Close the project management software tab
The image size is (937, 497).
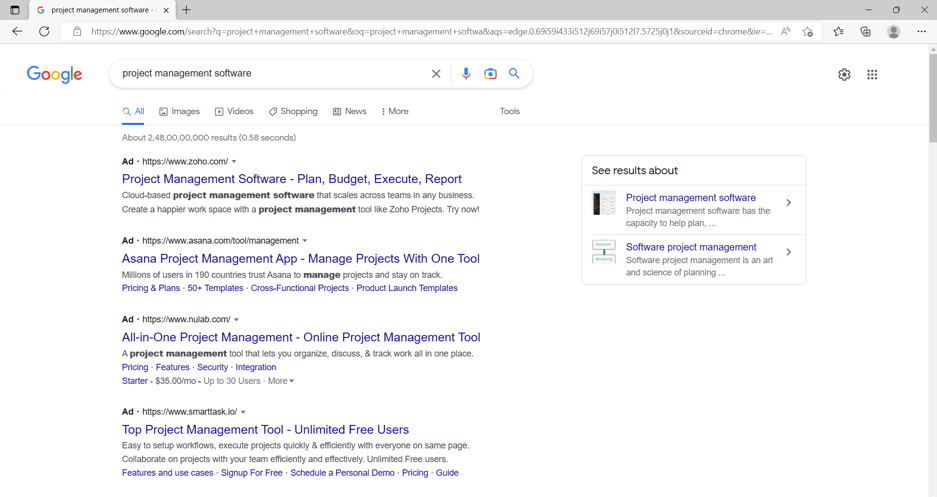(166, 10)
